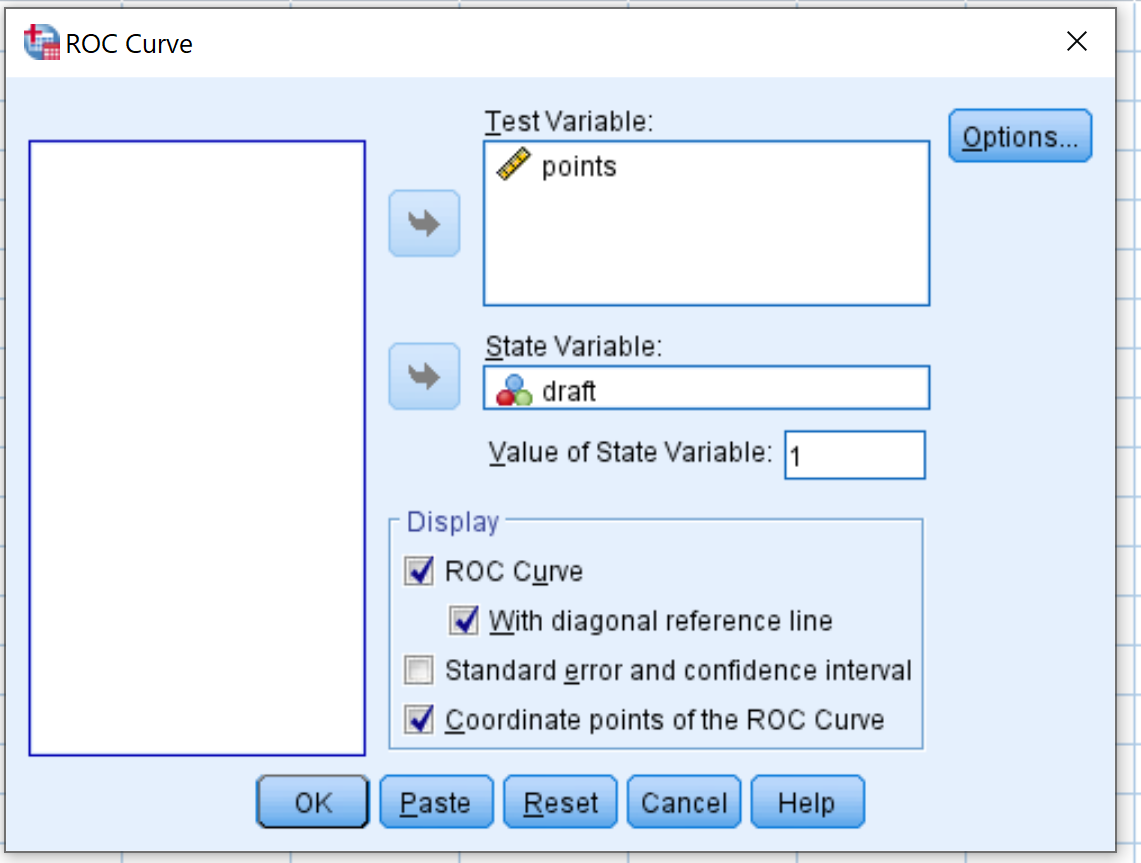This screenshot has width=1141, height=863.
Task: Uncheck the ROC Curve checkbox
Action: pos(419,571)
